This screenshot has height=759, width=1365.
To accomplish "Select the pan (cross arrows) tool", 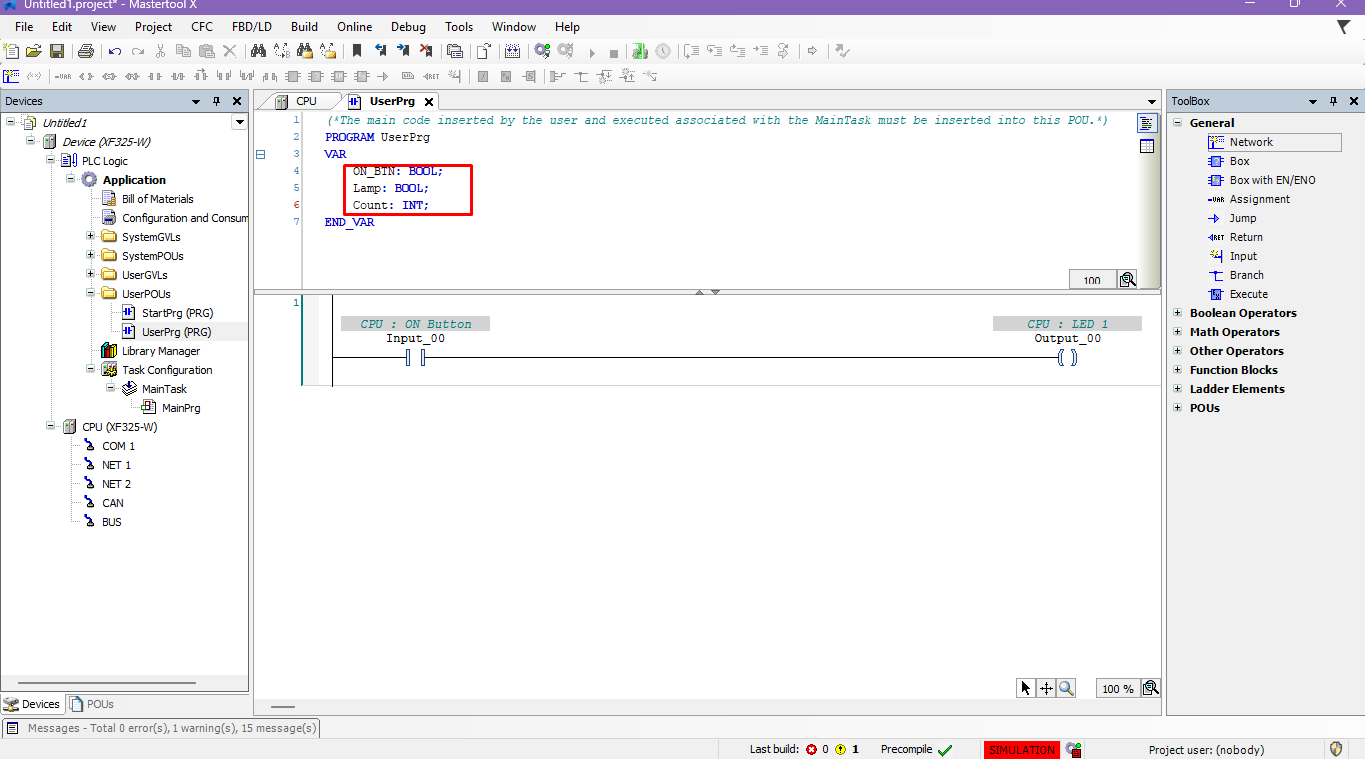I will tap(1046, 688).
